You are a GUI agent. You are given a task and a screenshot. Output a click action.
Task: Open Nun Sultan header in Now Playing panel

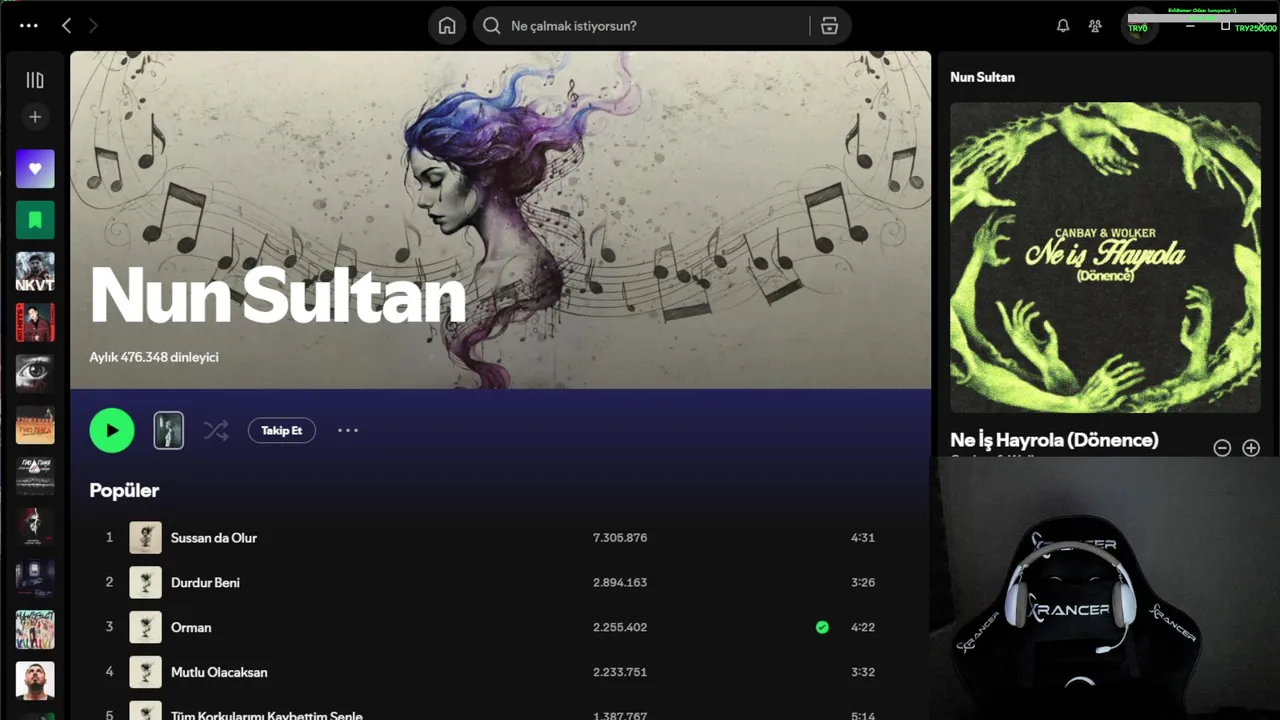pyautogui.click(x=982, y=77)
